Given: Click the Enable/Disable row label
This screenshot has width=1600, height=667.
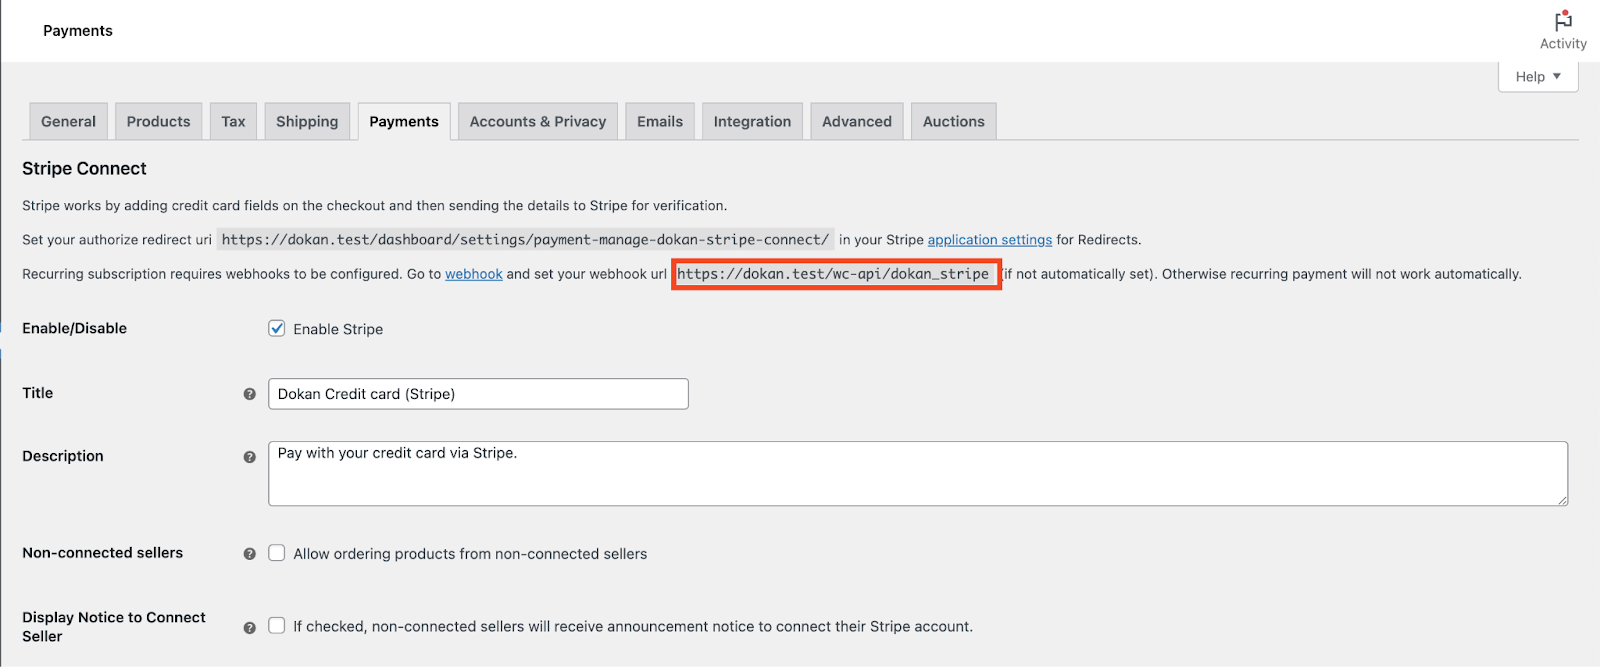Looking at the screenshot, I should coord(75,328).
